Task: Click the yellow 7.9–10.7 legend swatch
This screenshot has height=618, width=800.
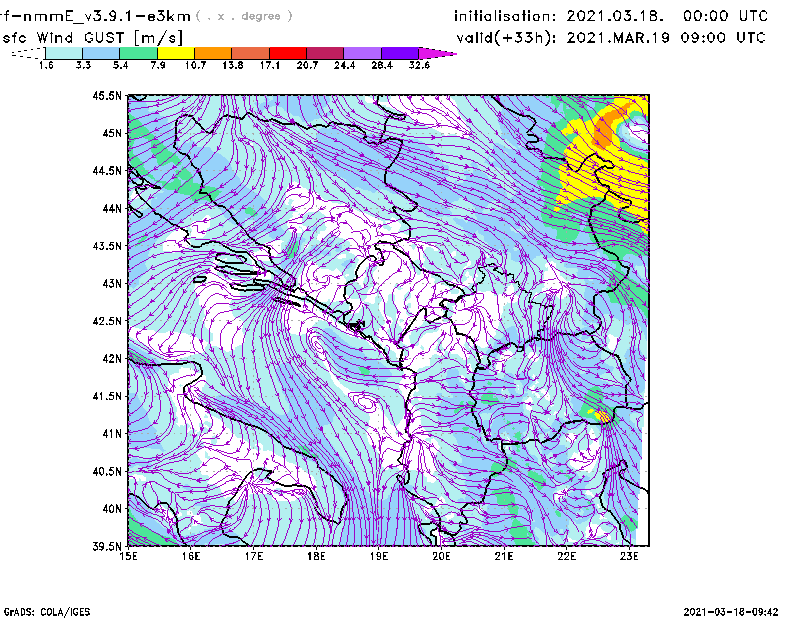Action: (x=176, y=53)
